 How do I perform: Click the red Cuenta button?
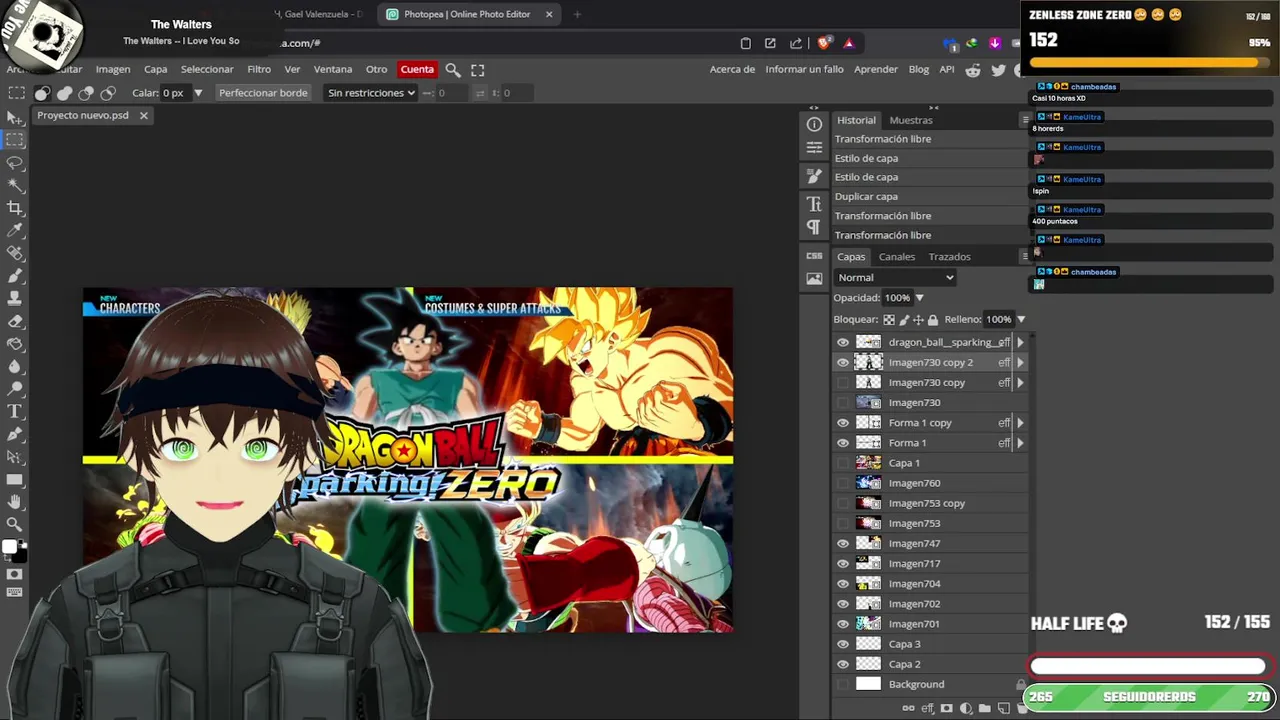coord(417,70)
